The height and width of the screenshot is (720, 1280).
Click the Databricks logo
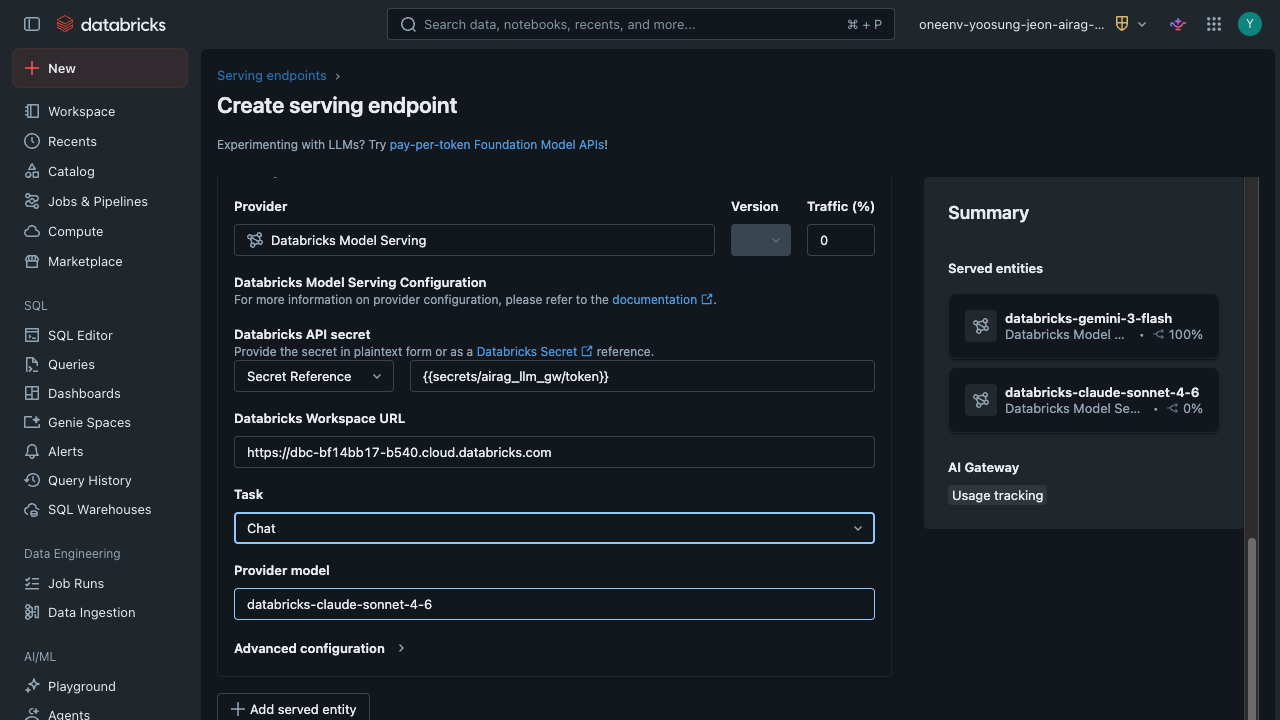click(111, 24)
